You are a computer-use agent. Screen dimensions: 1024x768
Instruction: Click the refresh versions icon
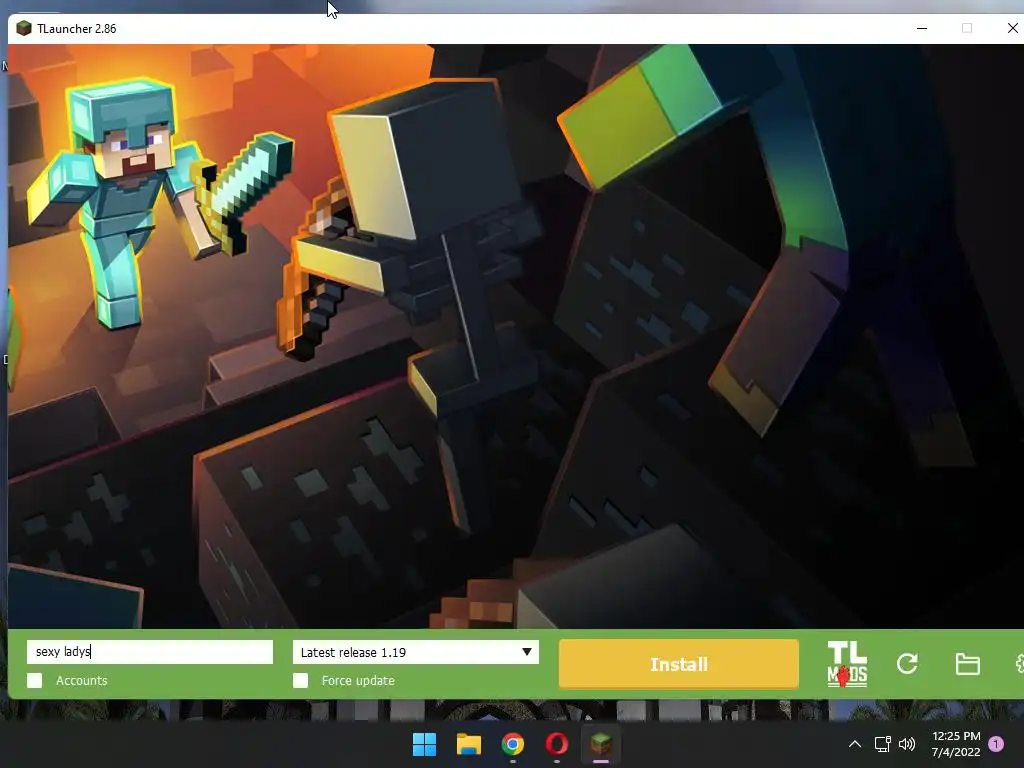[907, 664]
